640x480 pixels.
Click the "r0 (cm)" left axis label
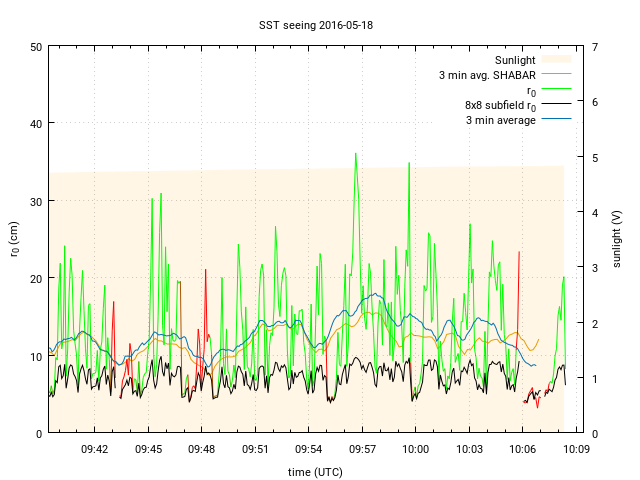(14, 239)
